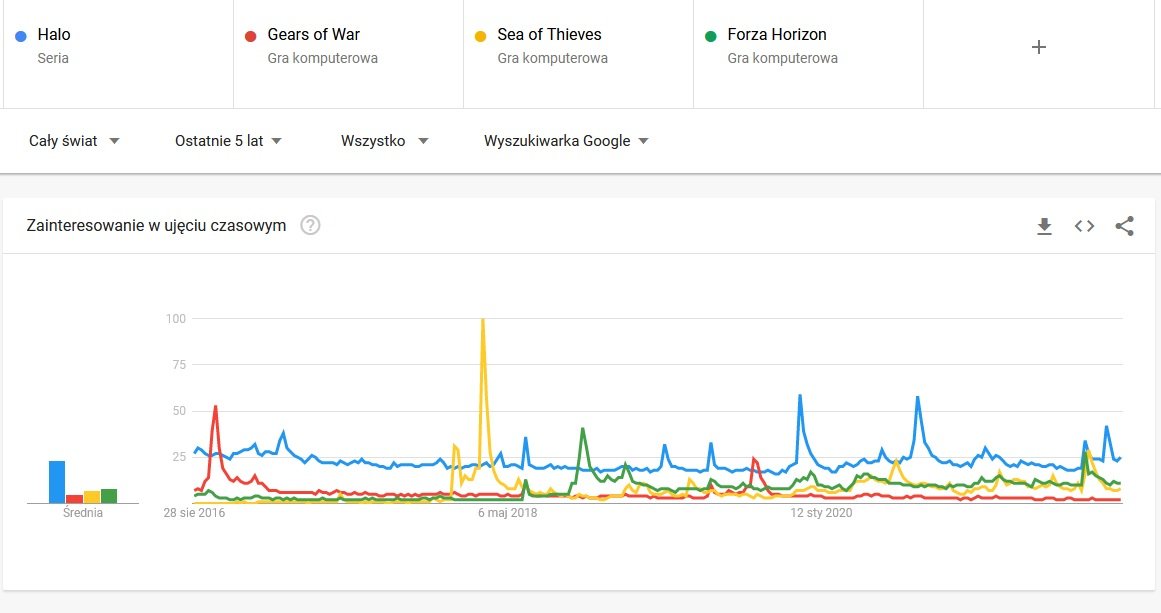This screenshot has width=1161, height=613.
Task: Click the blue dot beside Halo
Action: click(21, 35)
